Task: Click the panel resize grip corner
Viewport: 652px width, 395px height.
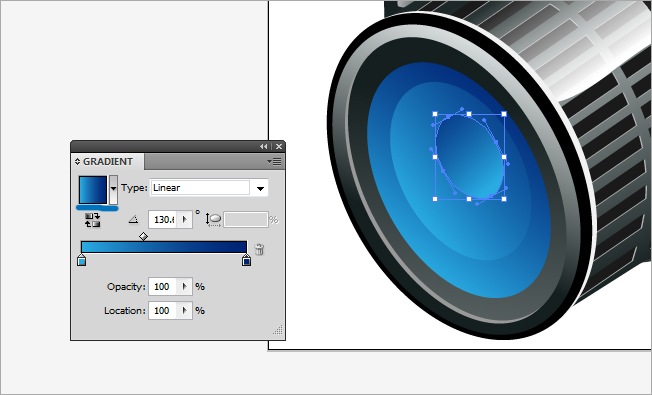Action: 278,330
